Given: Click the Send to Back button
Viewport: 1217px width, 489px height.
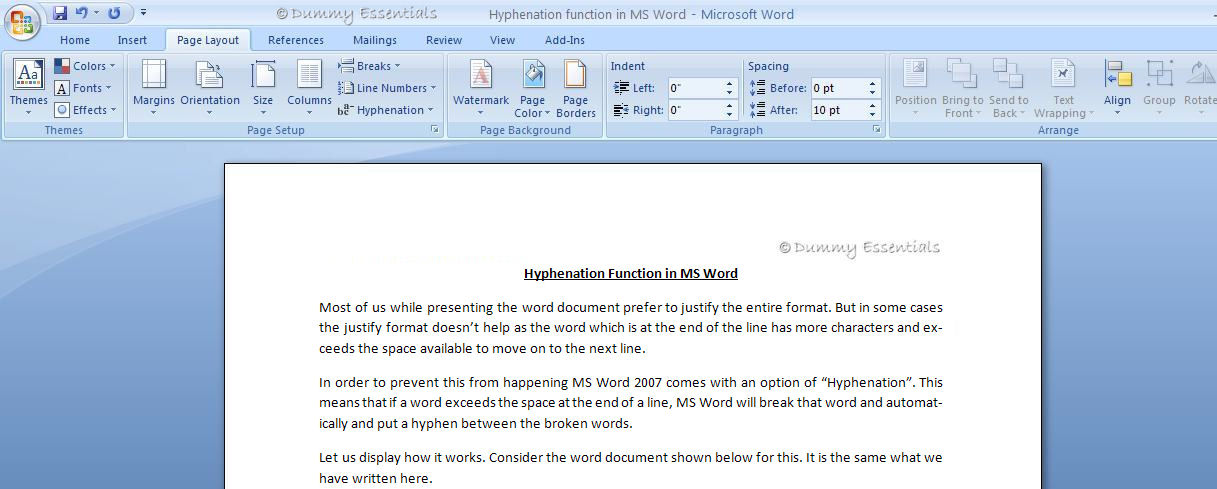Looking at the screenshot, I should tap(1008, 87).
